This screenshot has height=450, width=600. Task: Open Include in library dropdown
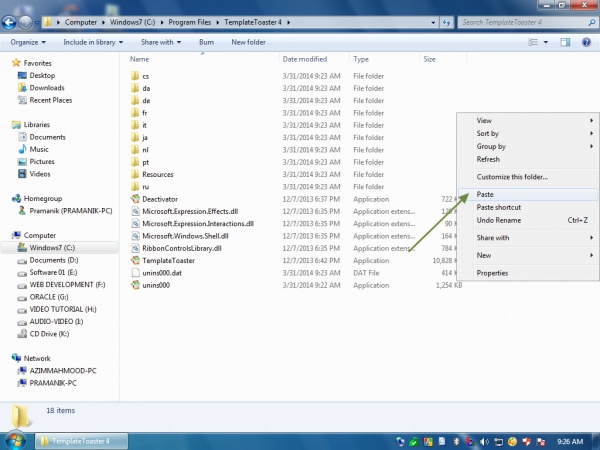pos(93,42)
